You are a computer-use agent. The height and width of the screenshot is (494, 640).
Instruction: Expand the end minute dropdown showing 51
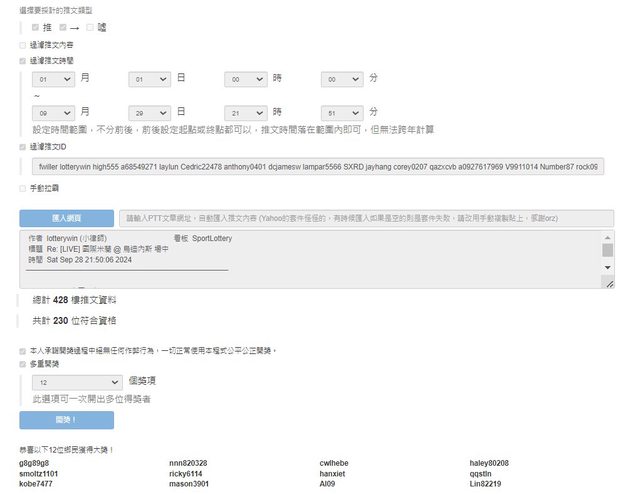[x=341, y=113]
